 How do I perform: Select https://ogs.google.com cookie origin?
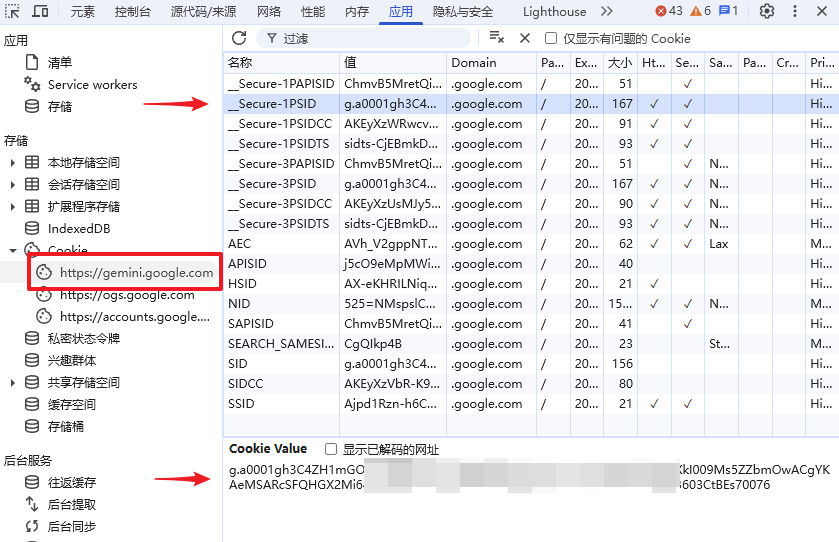click(127, 294)
